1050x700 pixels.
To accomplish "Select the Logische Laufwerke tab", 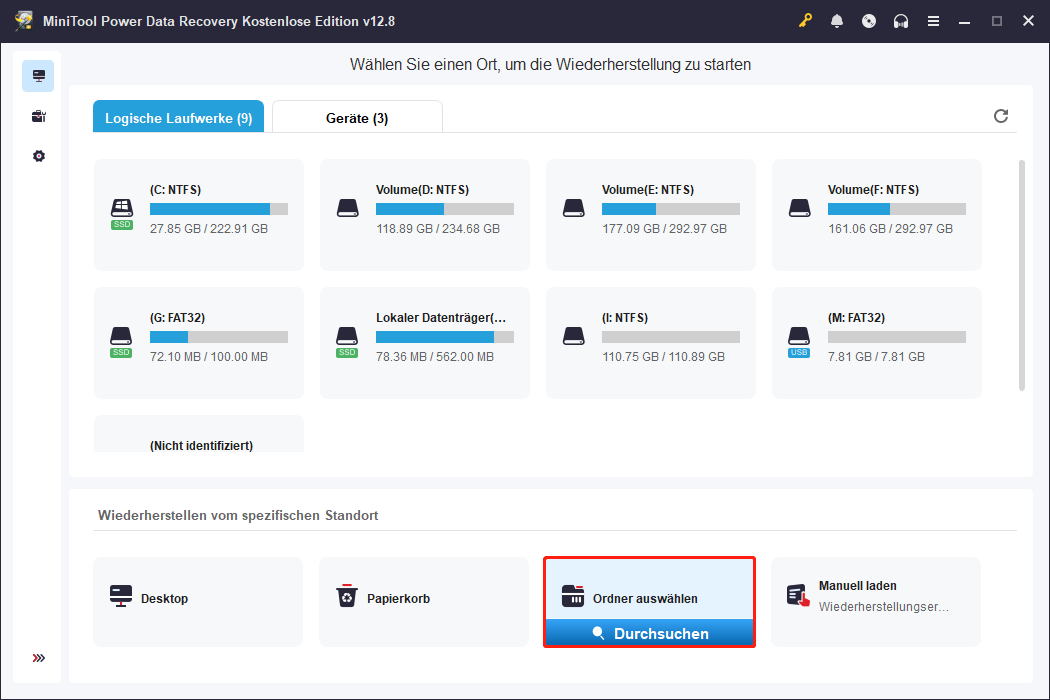I will (x=177, y=116).
